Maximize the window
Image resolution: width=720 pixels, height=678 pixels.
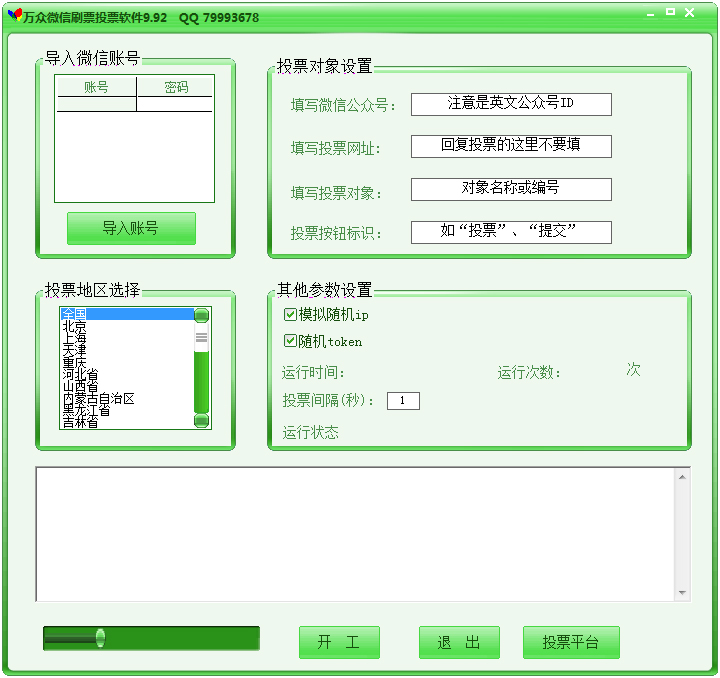[x=670, y=12]
